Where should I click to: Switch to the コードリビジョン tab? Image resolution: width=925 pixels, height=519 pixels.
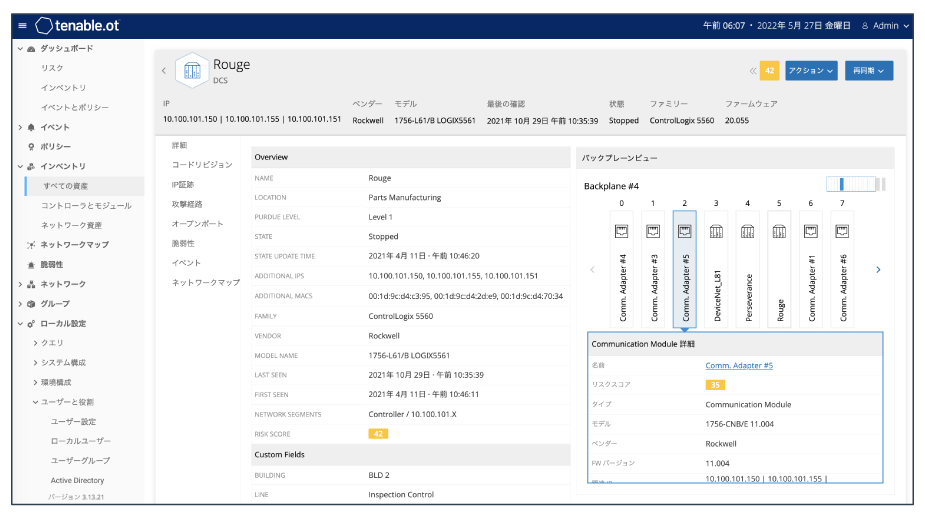click(x=201, y=164)
